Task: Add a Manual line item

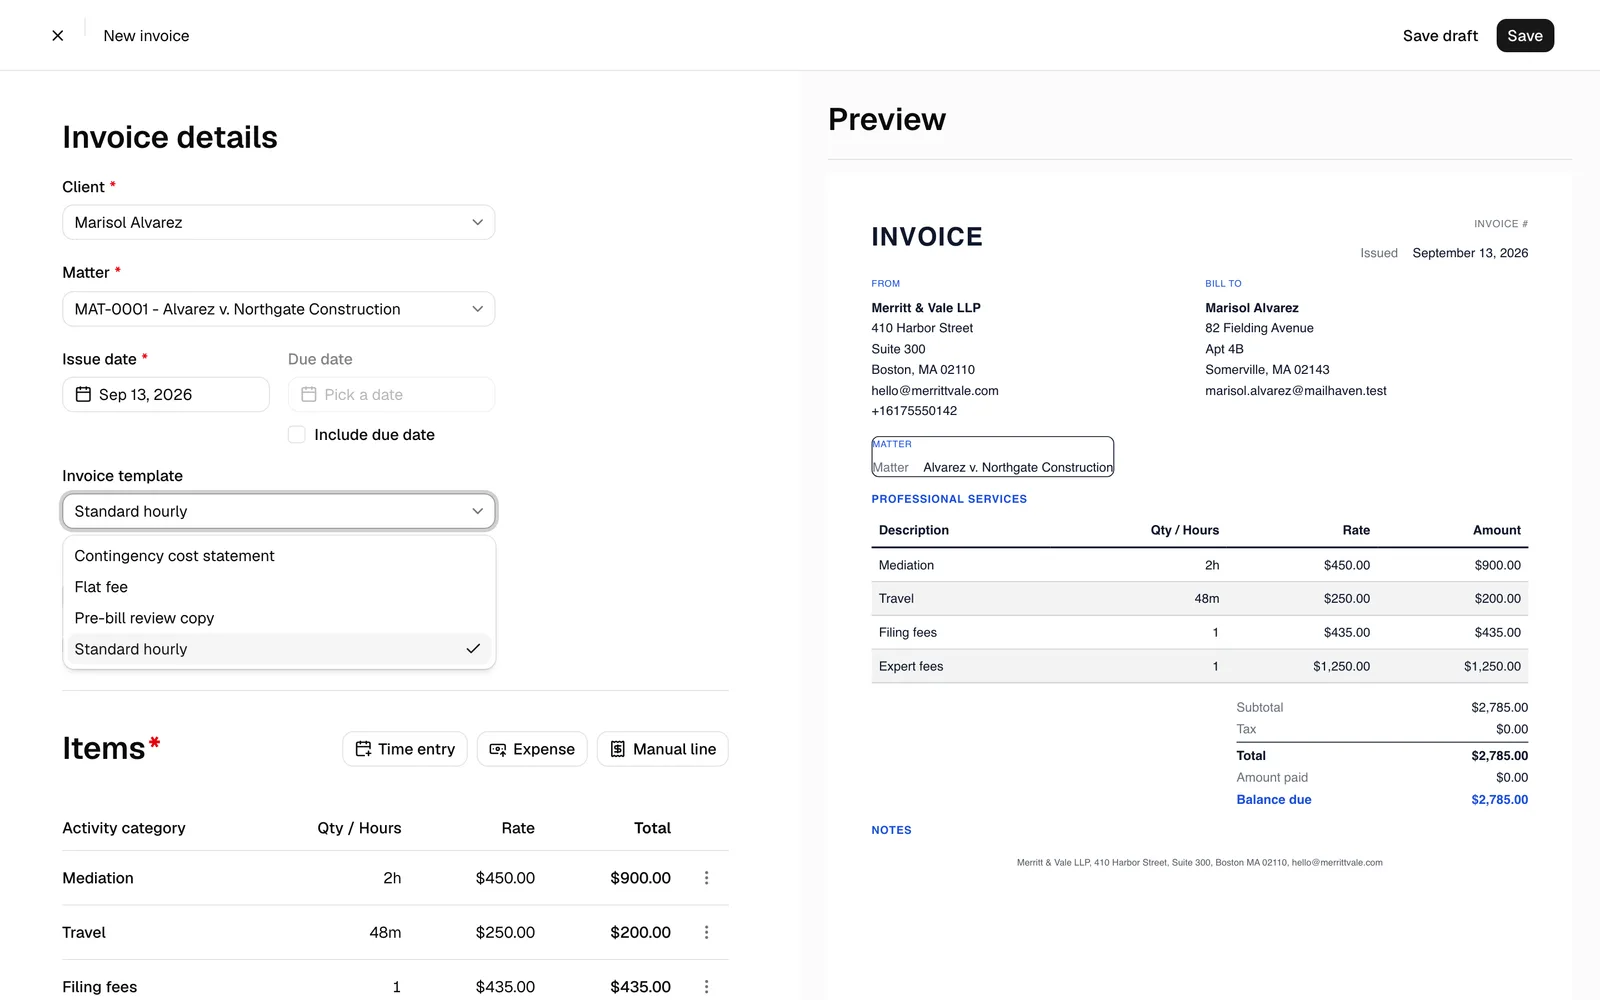Action: (663, 749)
